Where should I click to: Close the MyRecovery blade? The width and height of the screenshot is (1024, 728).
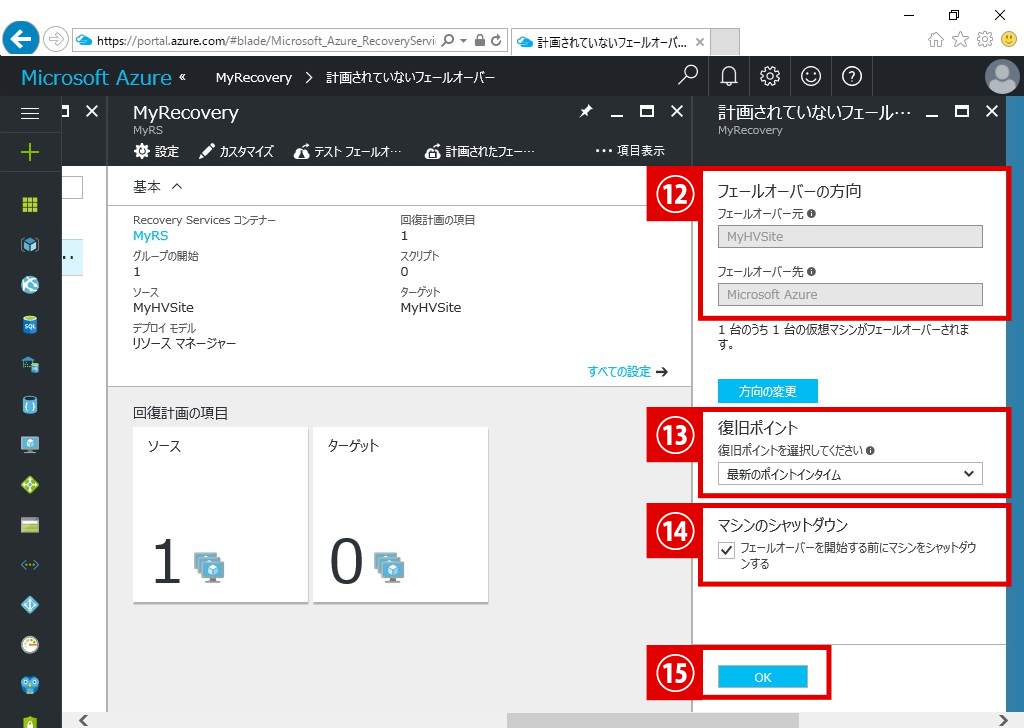[677, 112]
